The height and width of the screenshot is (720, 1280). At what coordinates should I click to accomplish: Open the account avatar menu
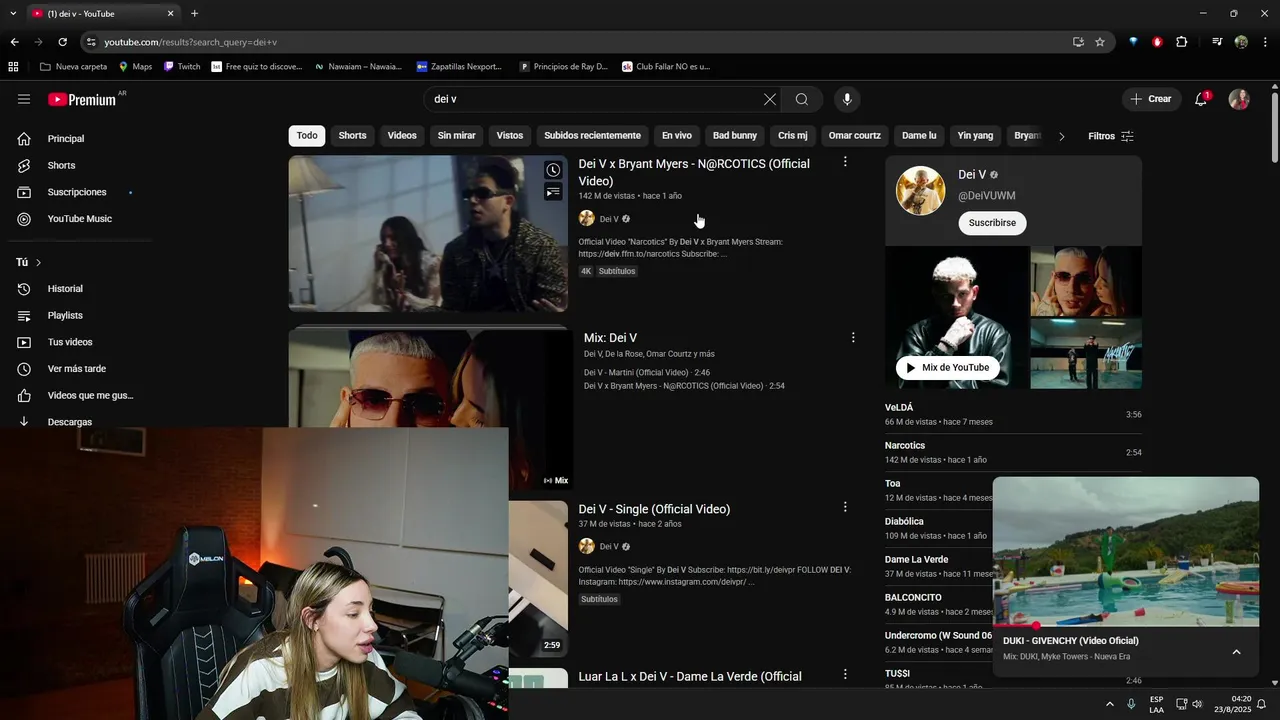coord(1239,99)
